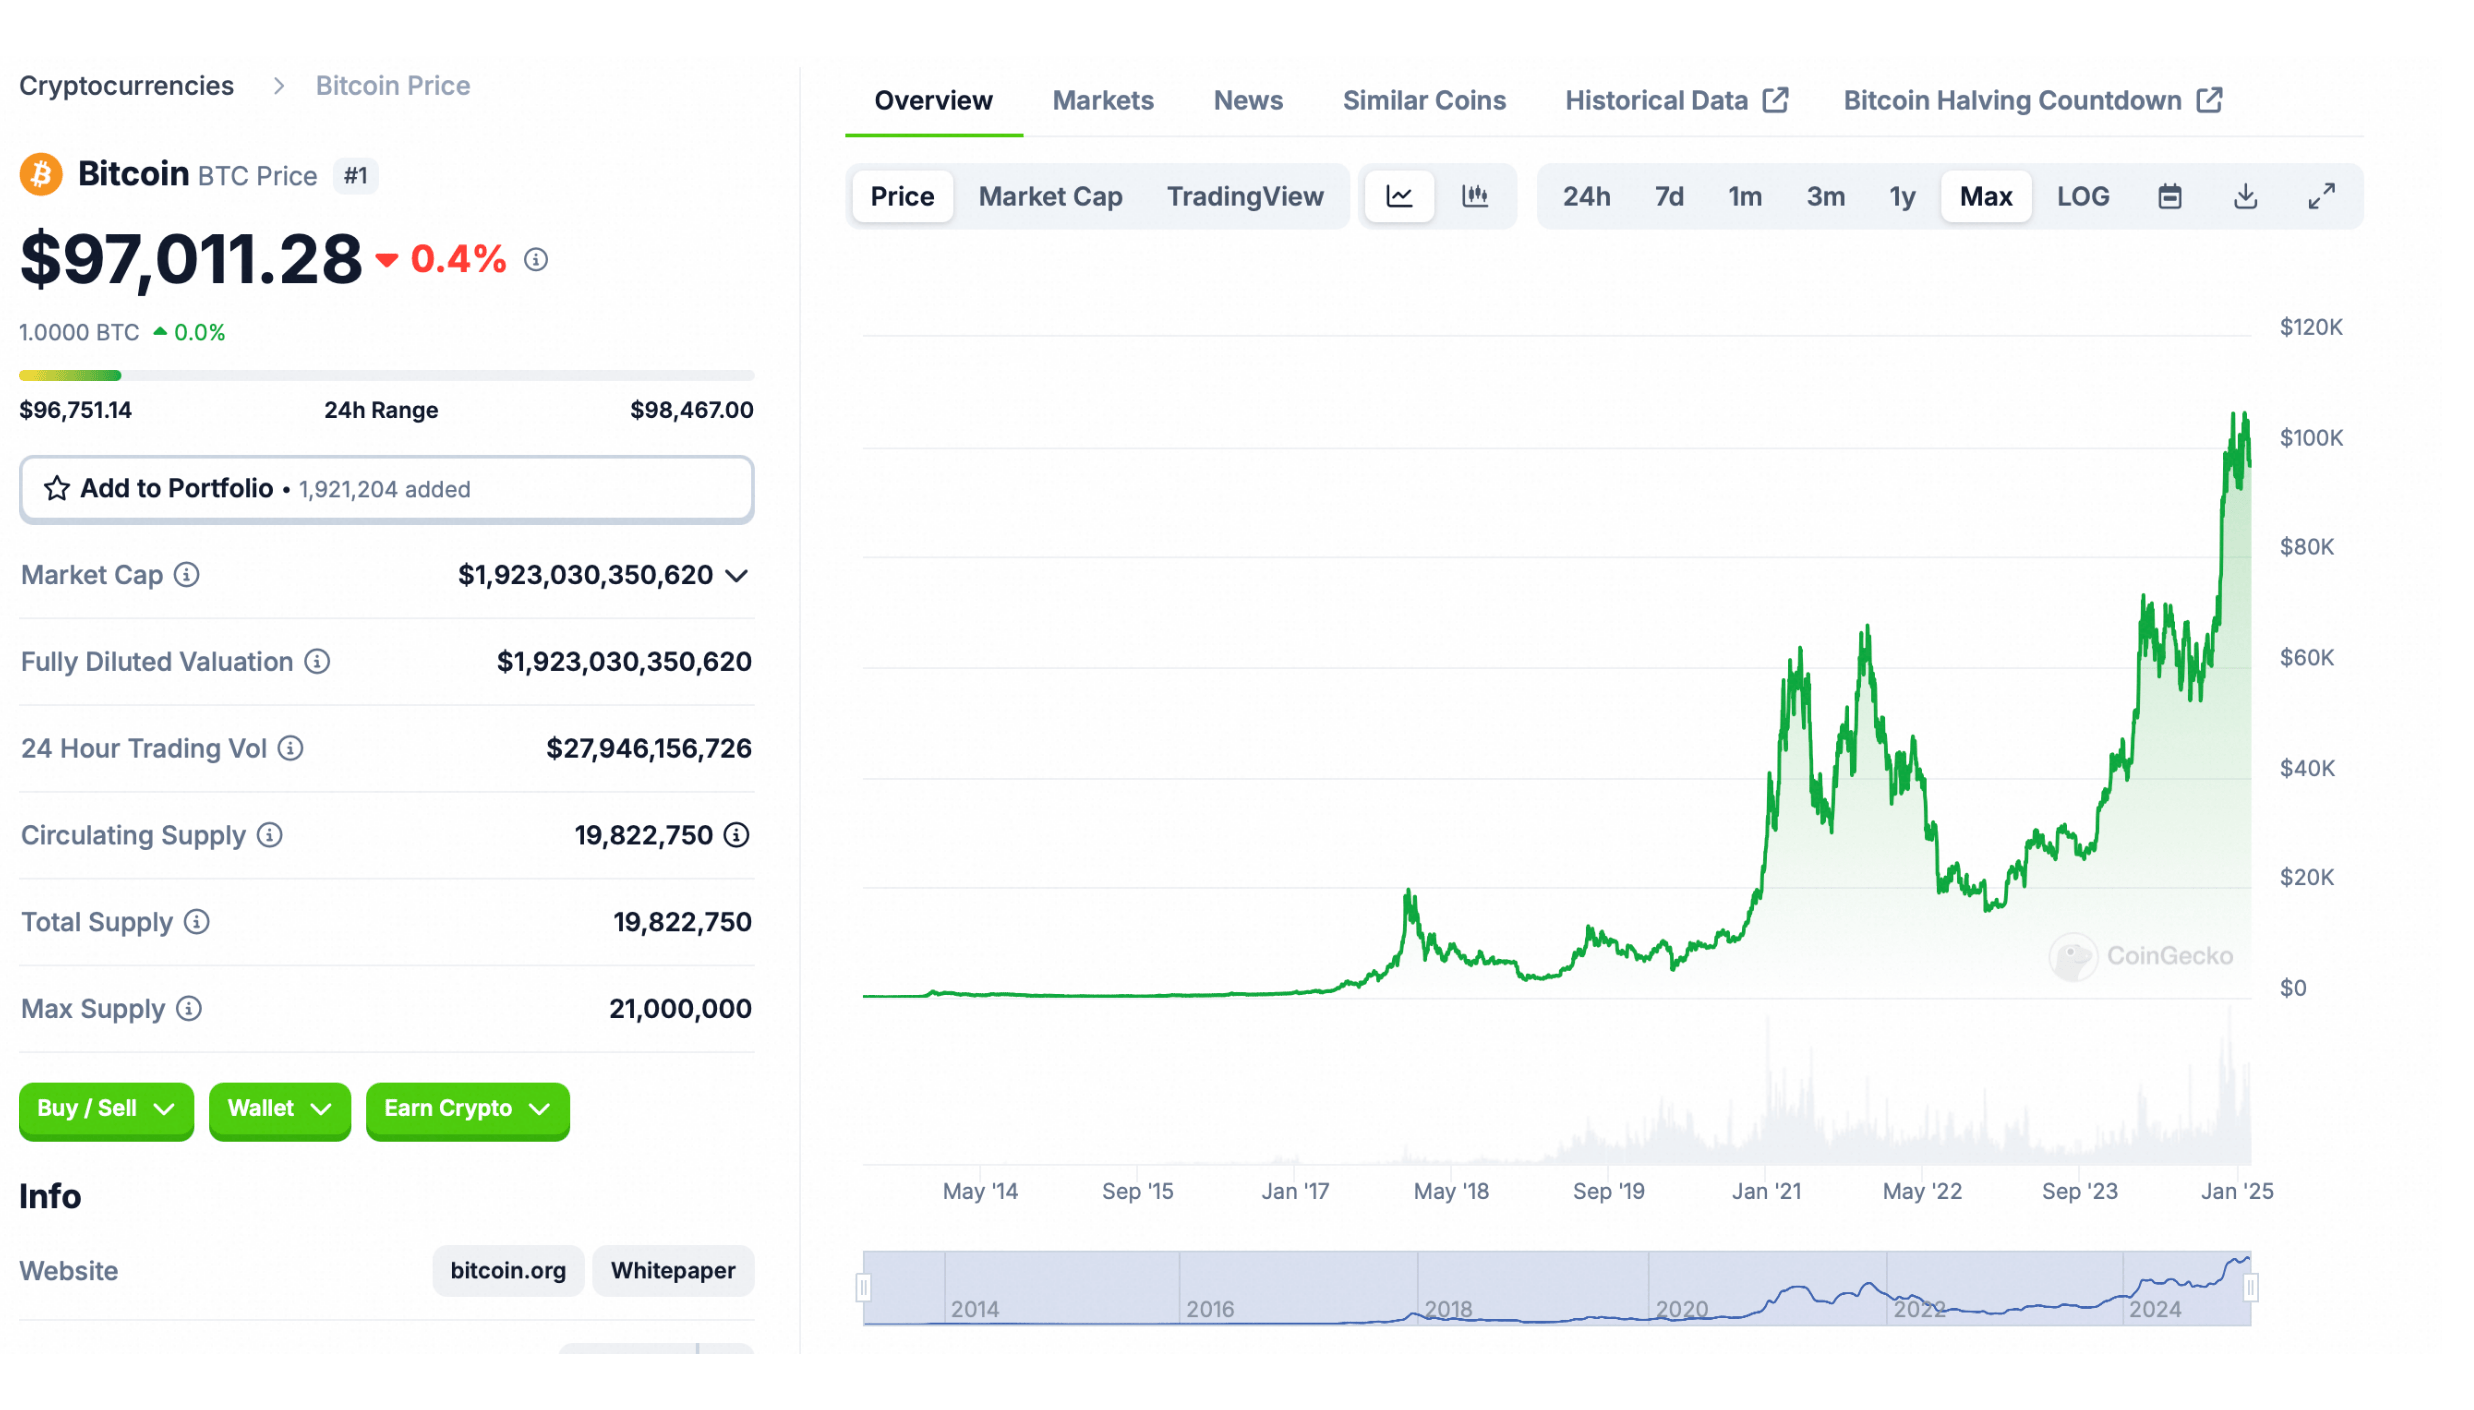The height and width of the screenshot is (1410, 2474).
Task: Switch to the Markets tab
Action: pos(1102,100)
